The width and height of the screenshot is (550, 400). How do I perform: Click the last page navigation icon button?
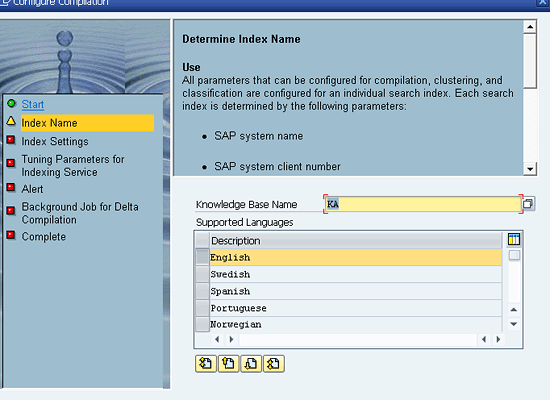[x=274, y=364]
